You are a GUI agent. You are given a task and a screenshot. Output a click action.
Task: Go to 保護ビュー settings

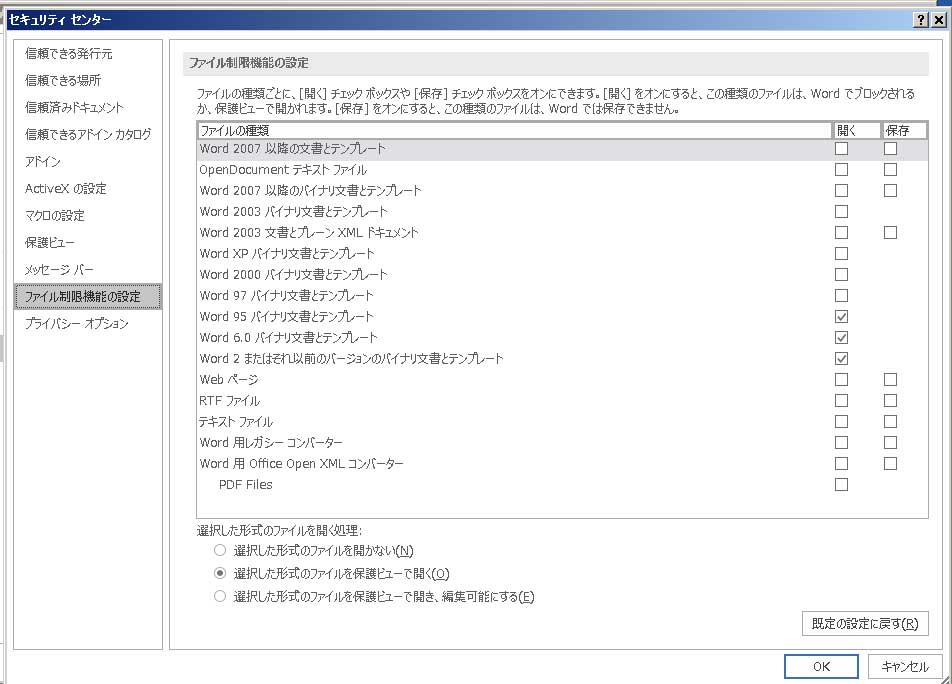tap(50, 242)
